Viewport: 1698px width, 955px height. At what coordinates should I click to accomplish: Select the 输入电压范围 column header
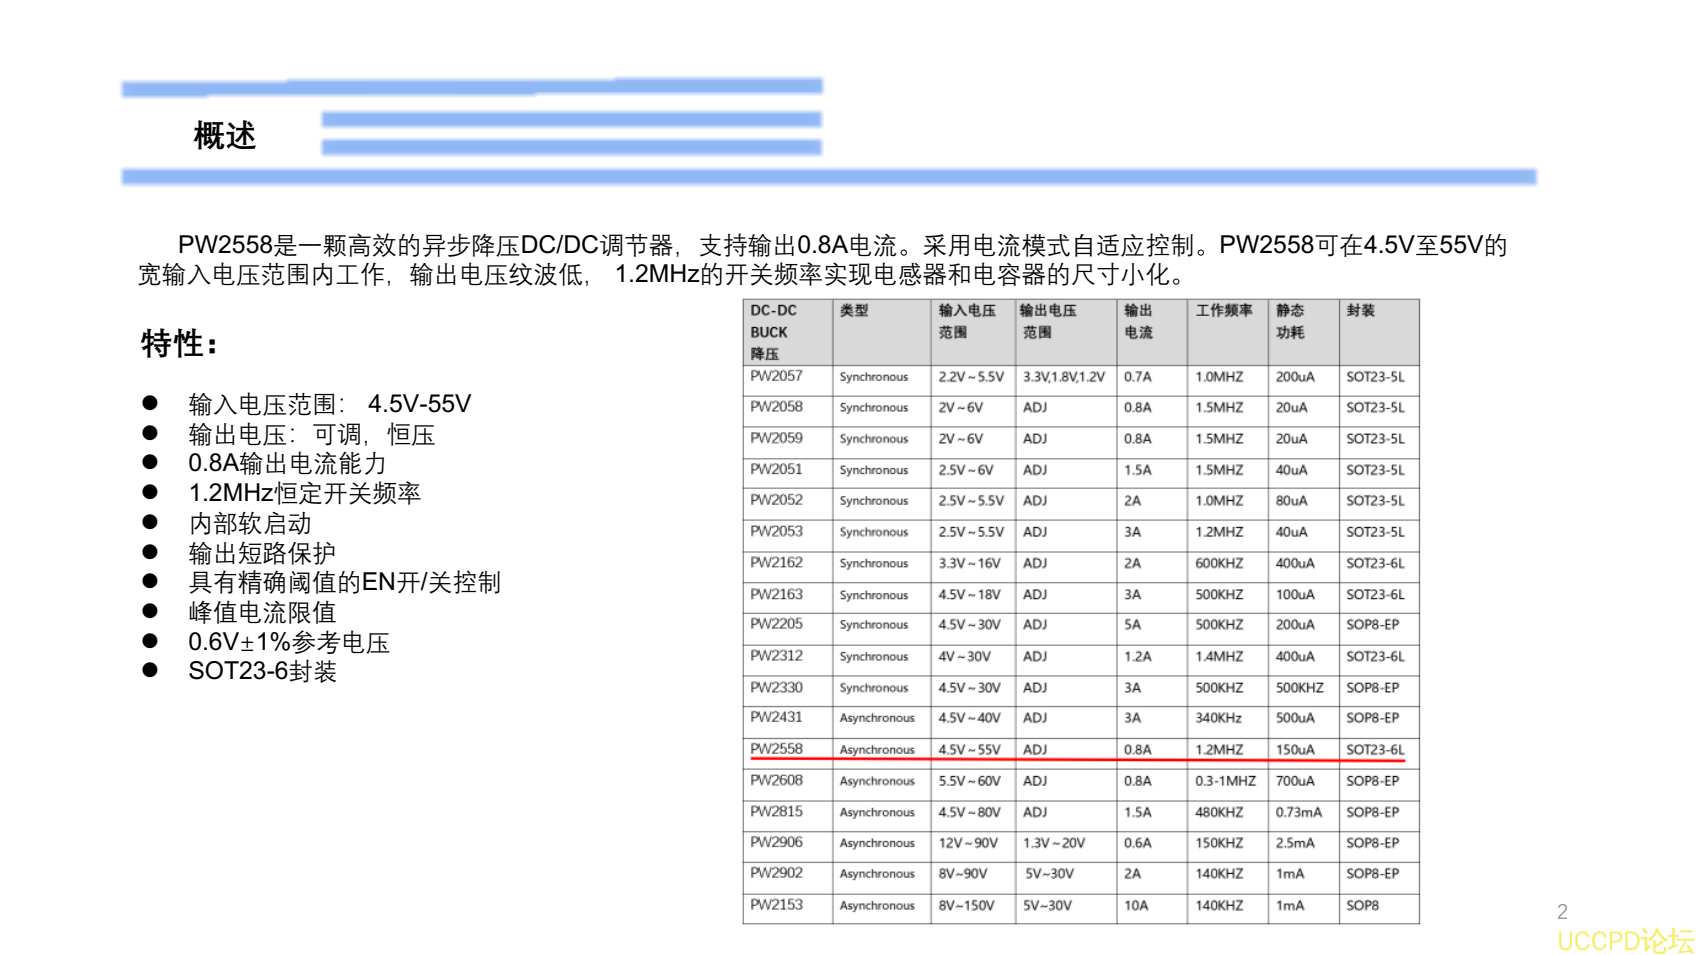tap(966, 321)
